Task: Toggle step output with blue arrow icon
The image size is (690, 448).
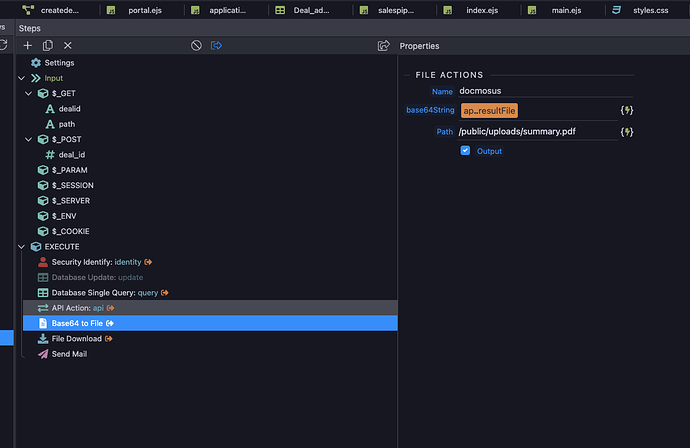Action: pyautogui.click(x=216, y=45)
